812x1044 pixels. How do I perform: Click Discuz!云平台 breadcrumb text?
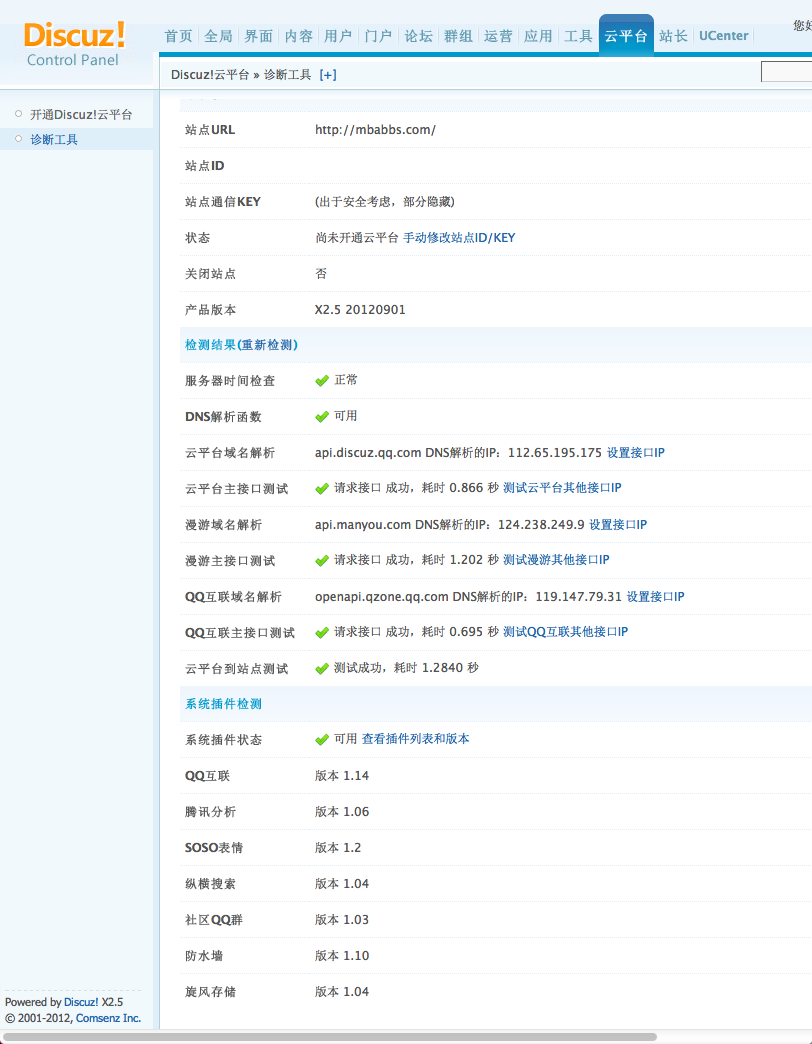click(210, 75)
